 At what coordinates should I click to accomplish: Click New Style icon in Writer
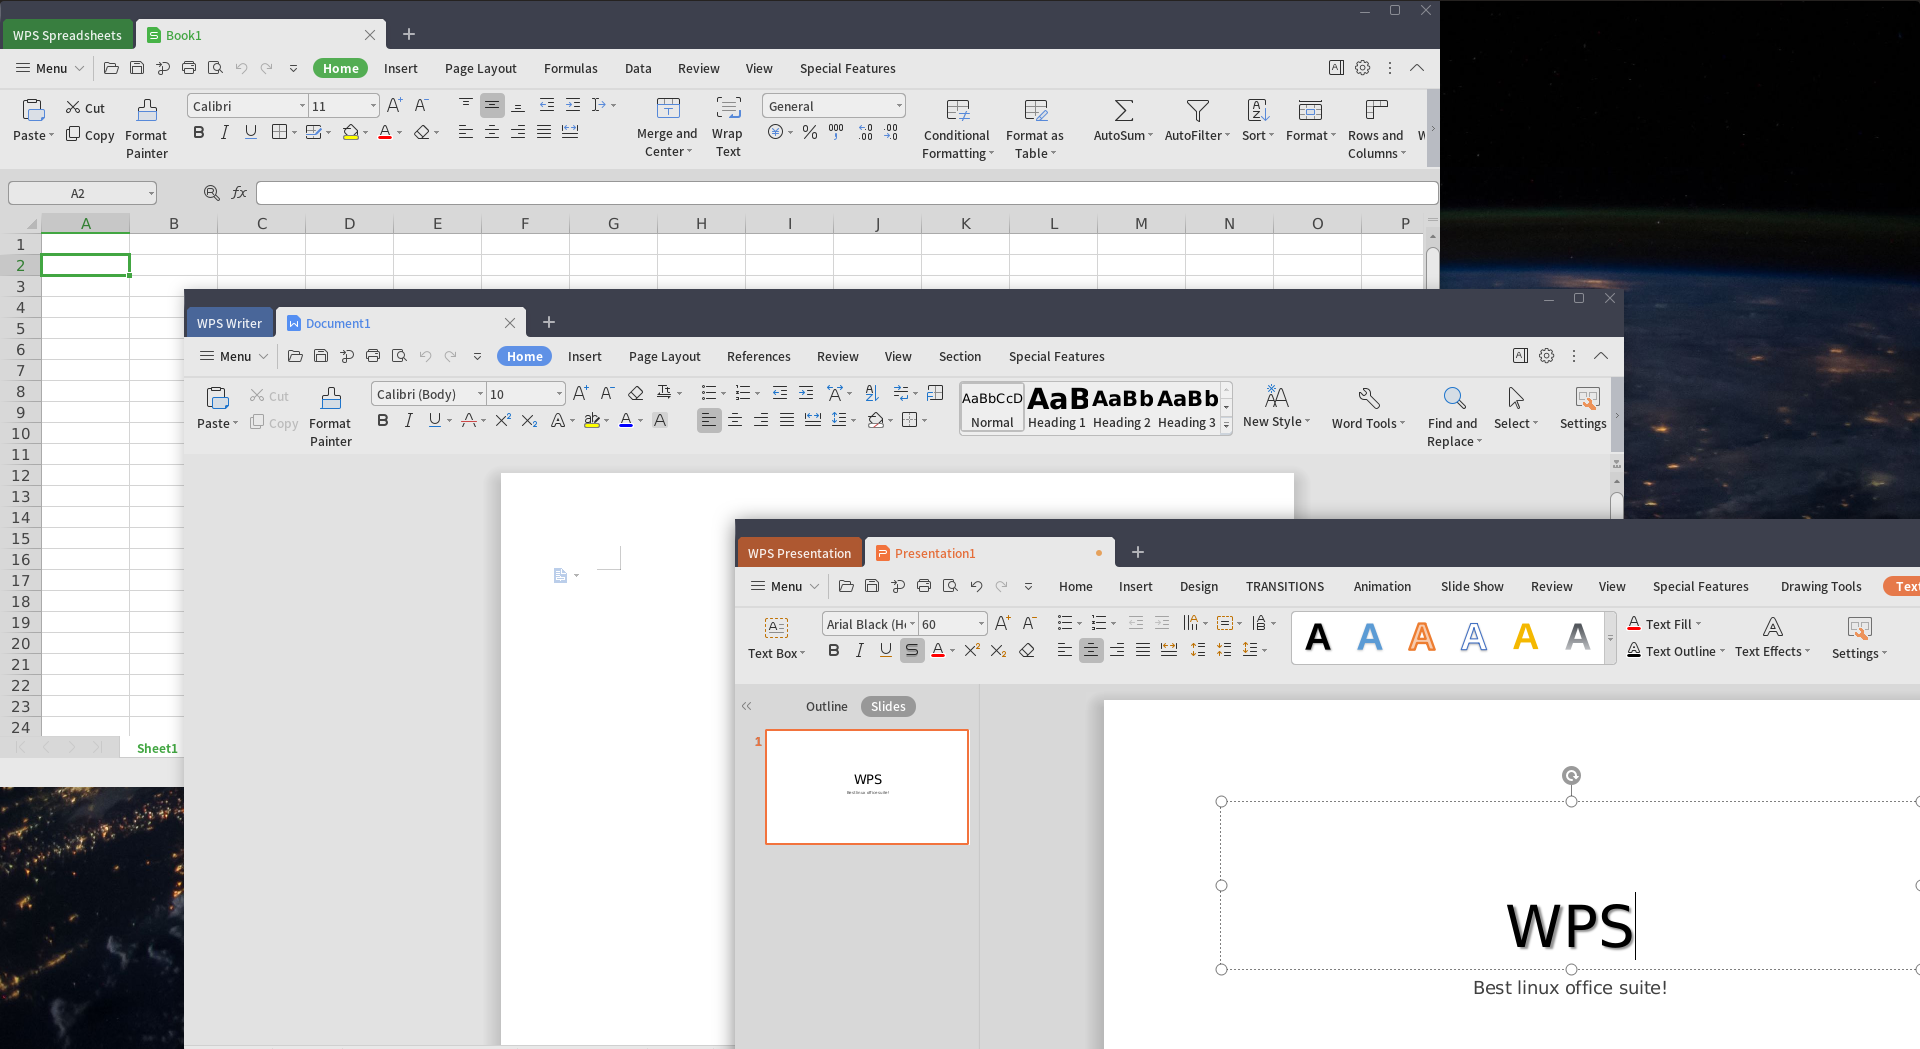[x=1276, y=397]
